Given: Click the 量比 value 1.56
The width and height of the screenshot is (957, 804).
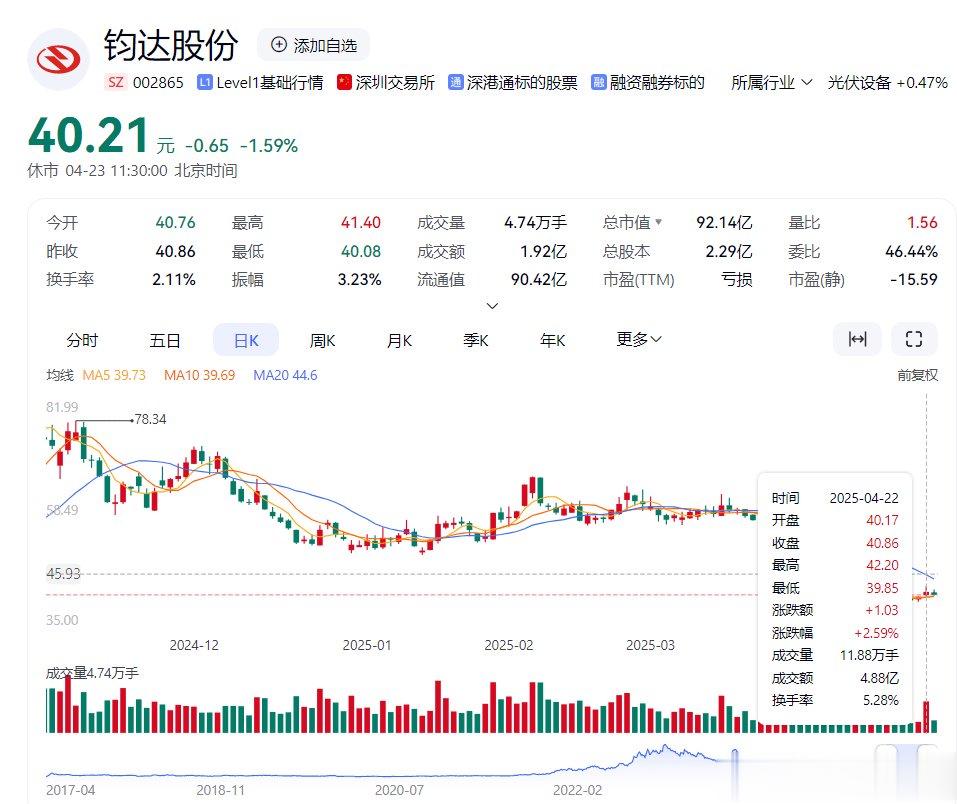Looking at the screenshot, I should point(922,222).
